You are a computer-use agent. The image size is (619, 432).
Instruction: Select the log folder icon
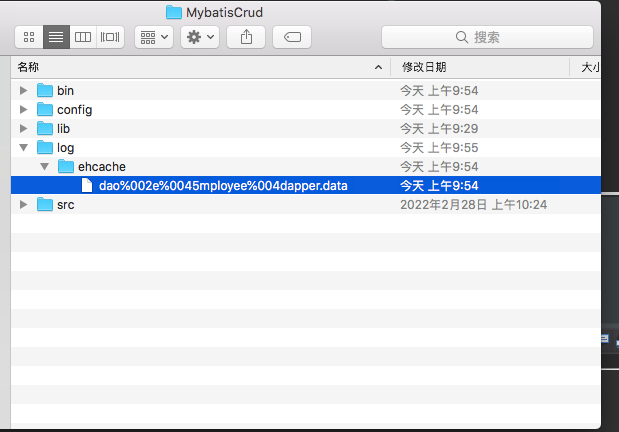pos(45,148)
